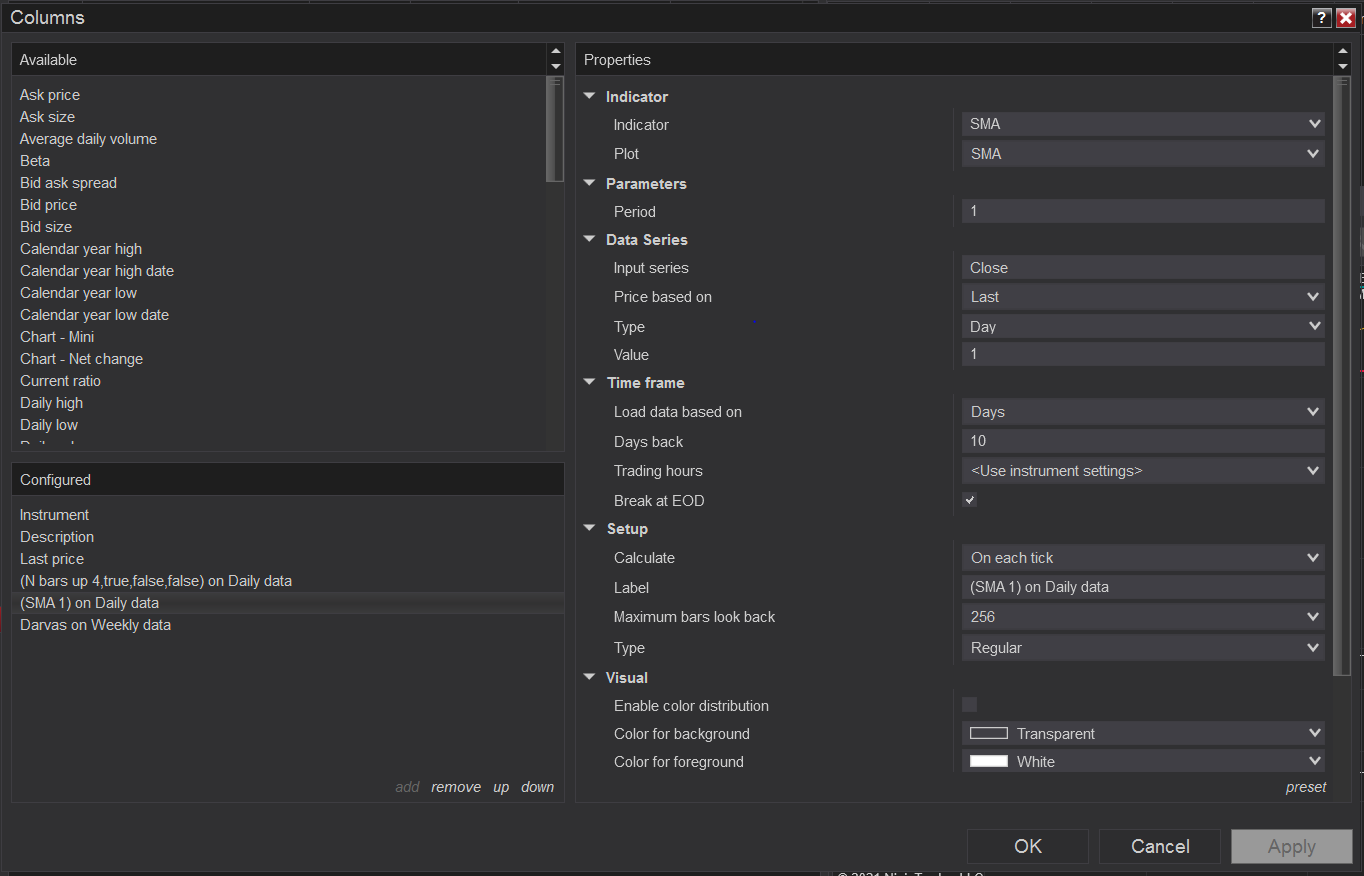This screenshot has width=1364, height=876.
Task: Open the Indicator dropdown showing SMA
Action: [x=1143, y=124]
